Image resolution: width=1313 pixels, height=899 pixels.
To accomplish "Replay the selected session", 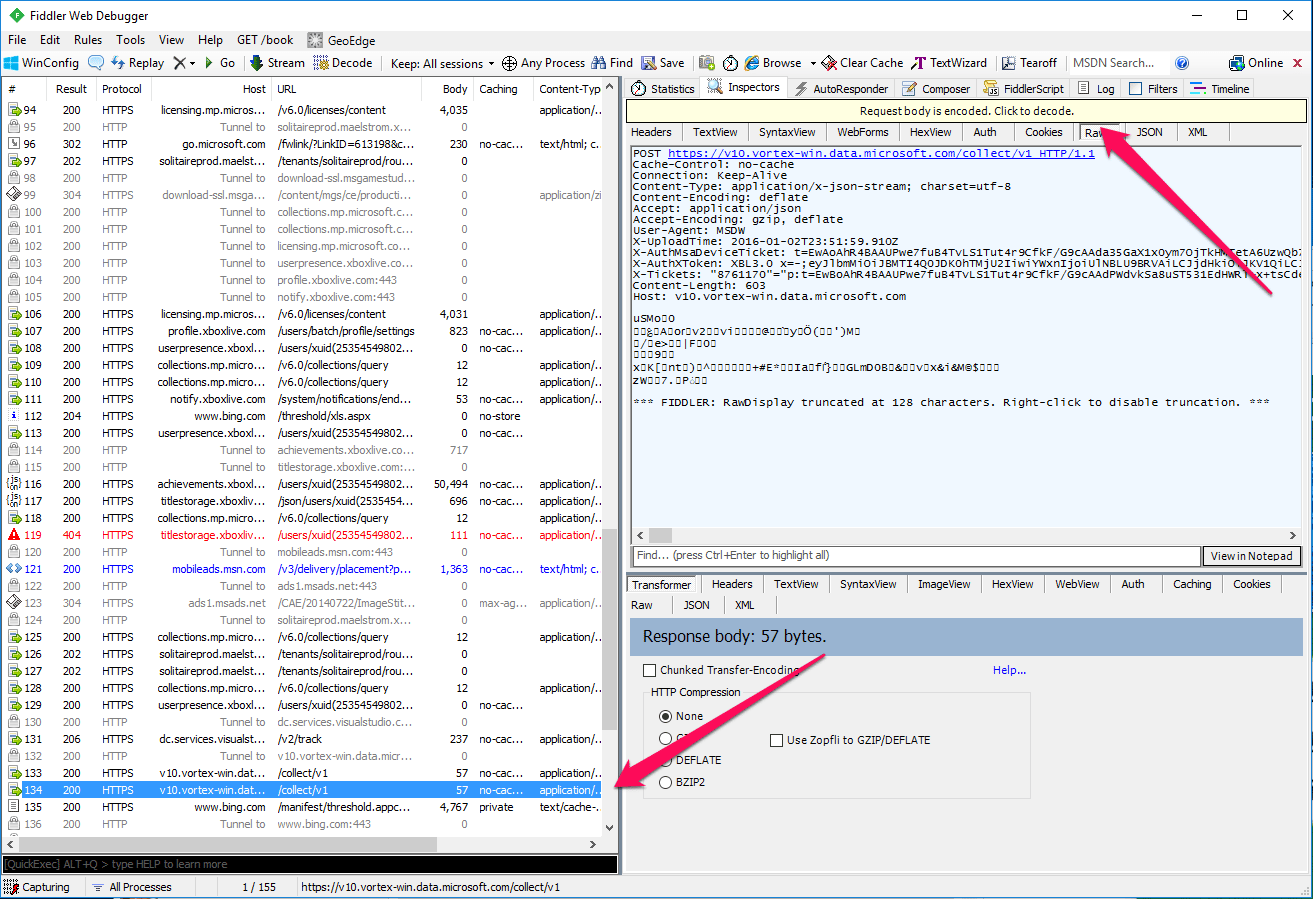I will [x=137, y=63].
